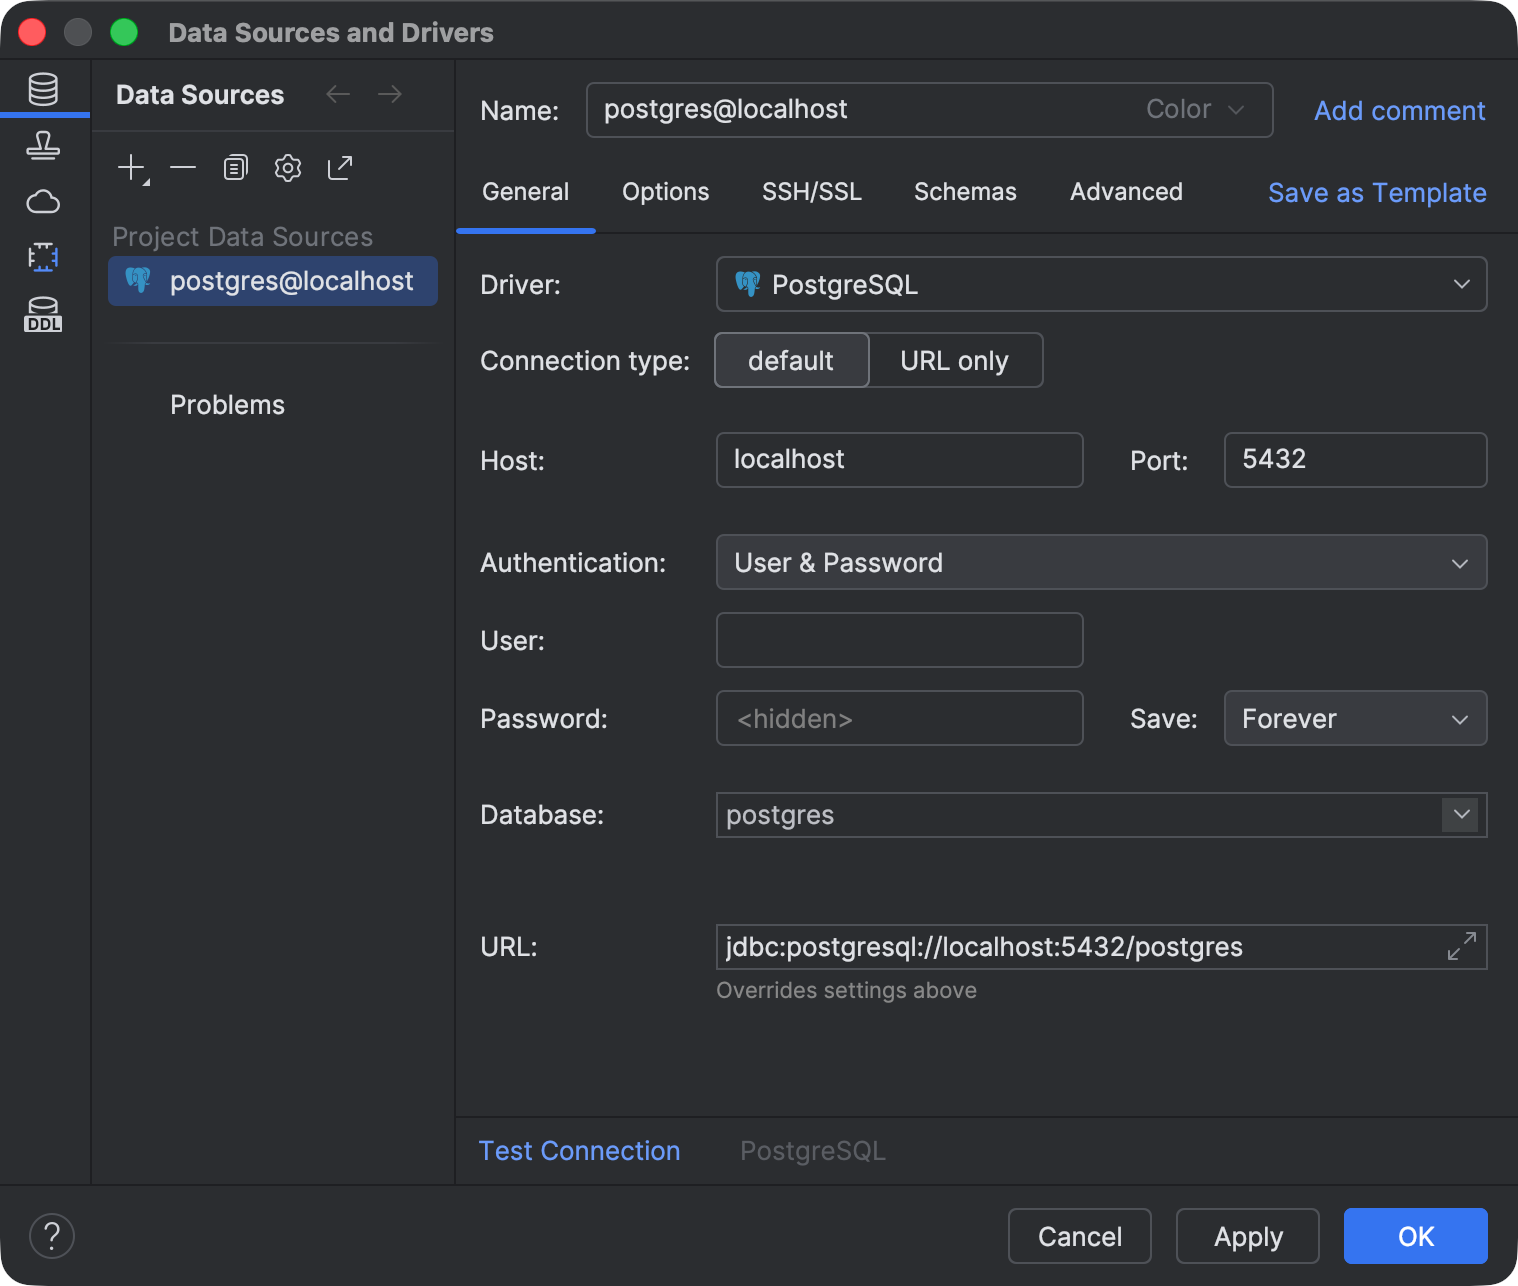Click the Cancel button
The height and width of the screenshot is (1286, 1518).
pos(1080,1236)
